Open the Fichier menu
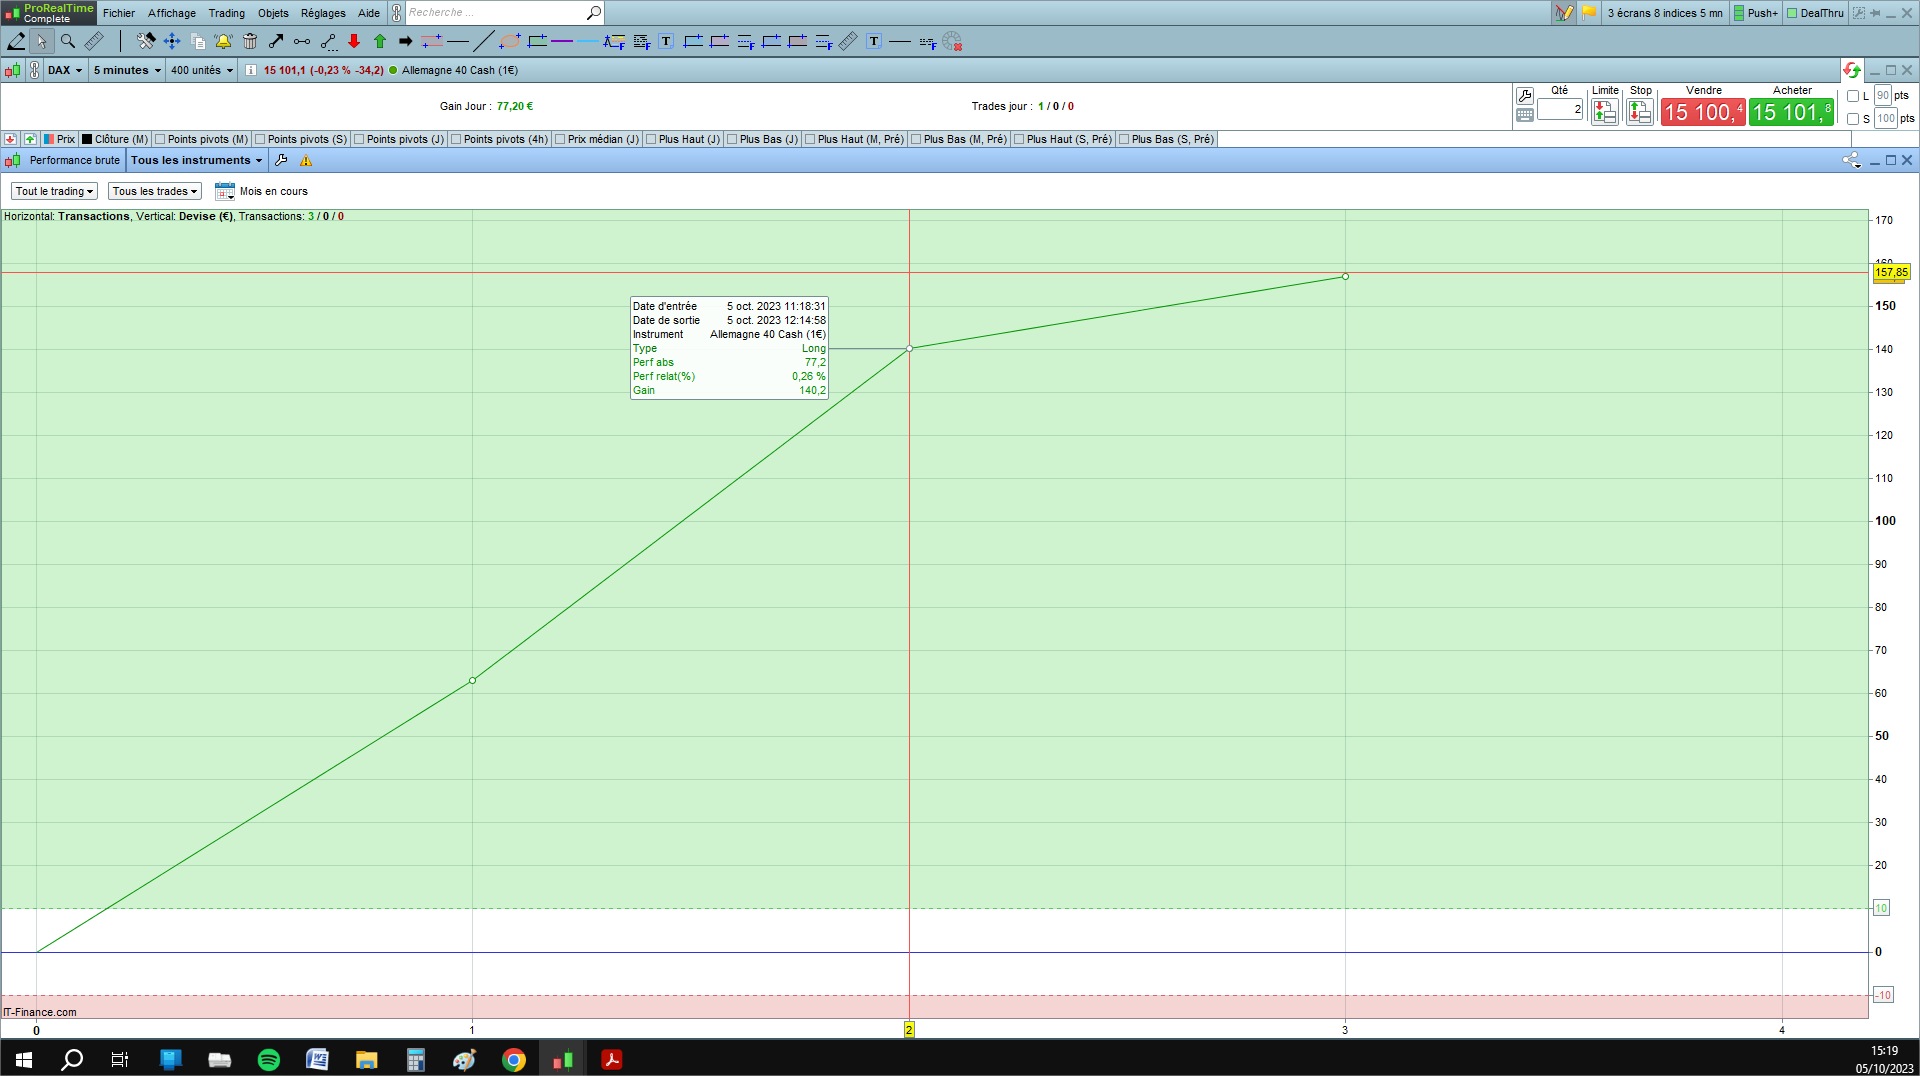This screenshot has height=1076, width=1920. 119,13
